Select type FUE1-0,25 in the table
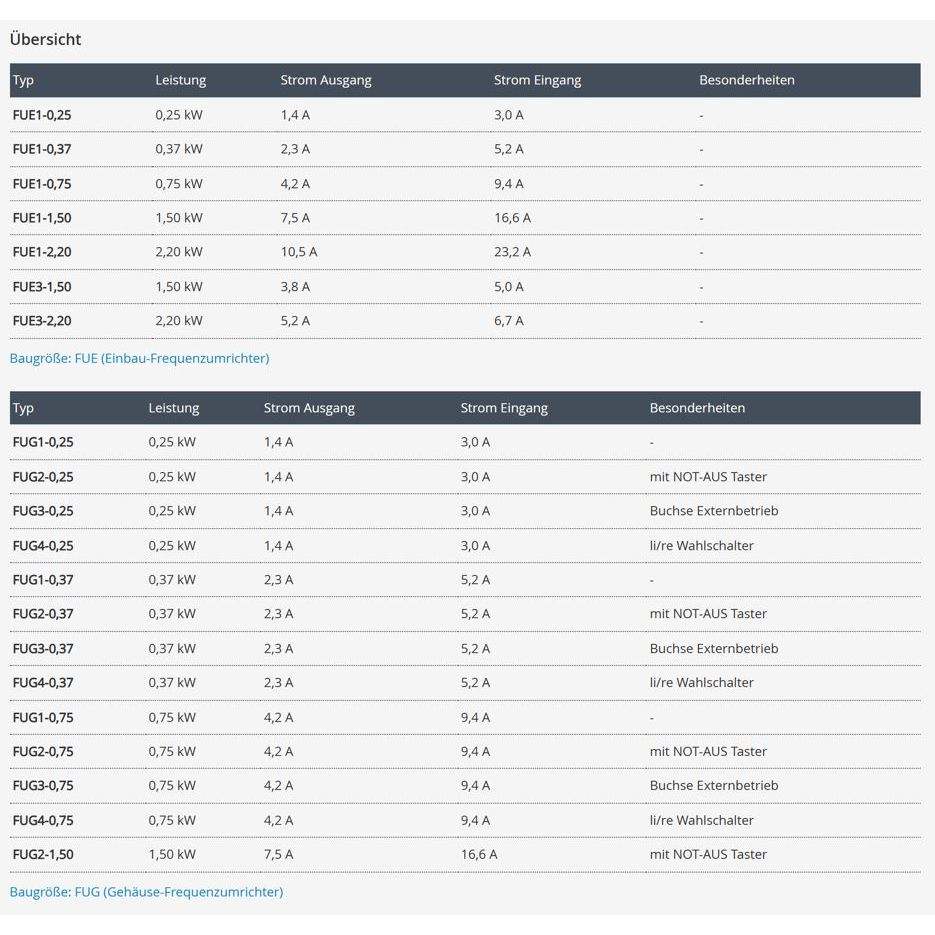Viewport: 935px width, 935px height. tap(42, 115)
